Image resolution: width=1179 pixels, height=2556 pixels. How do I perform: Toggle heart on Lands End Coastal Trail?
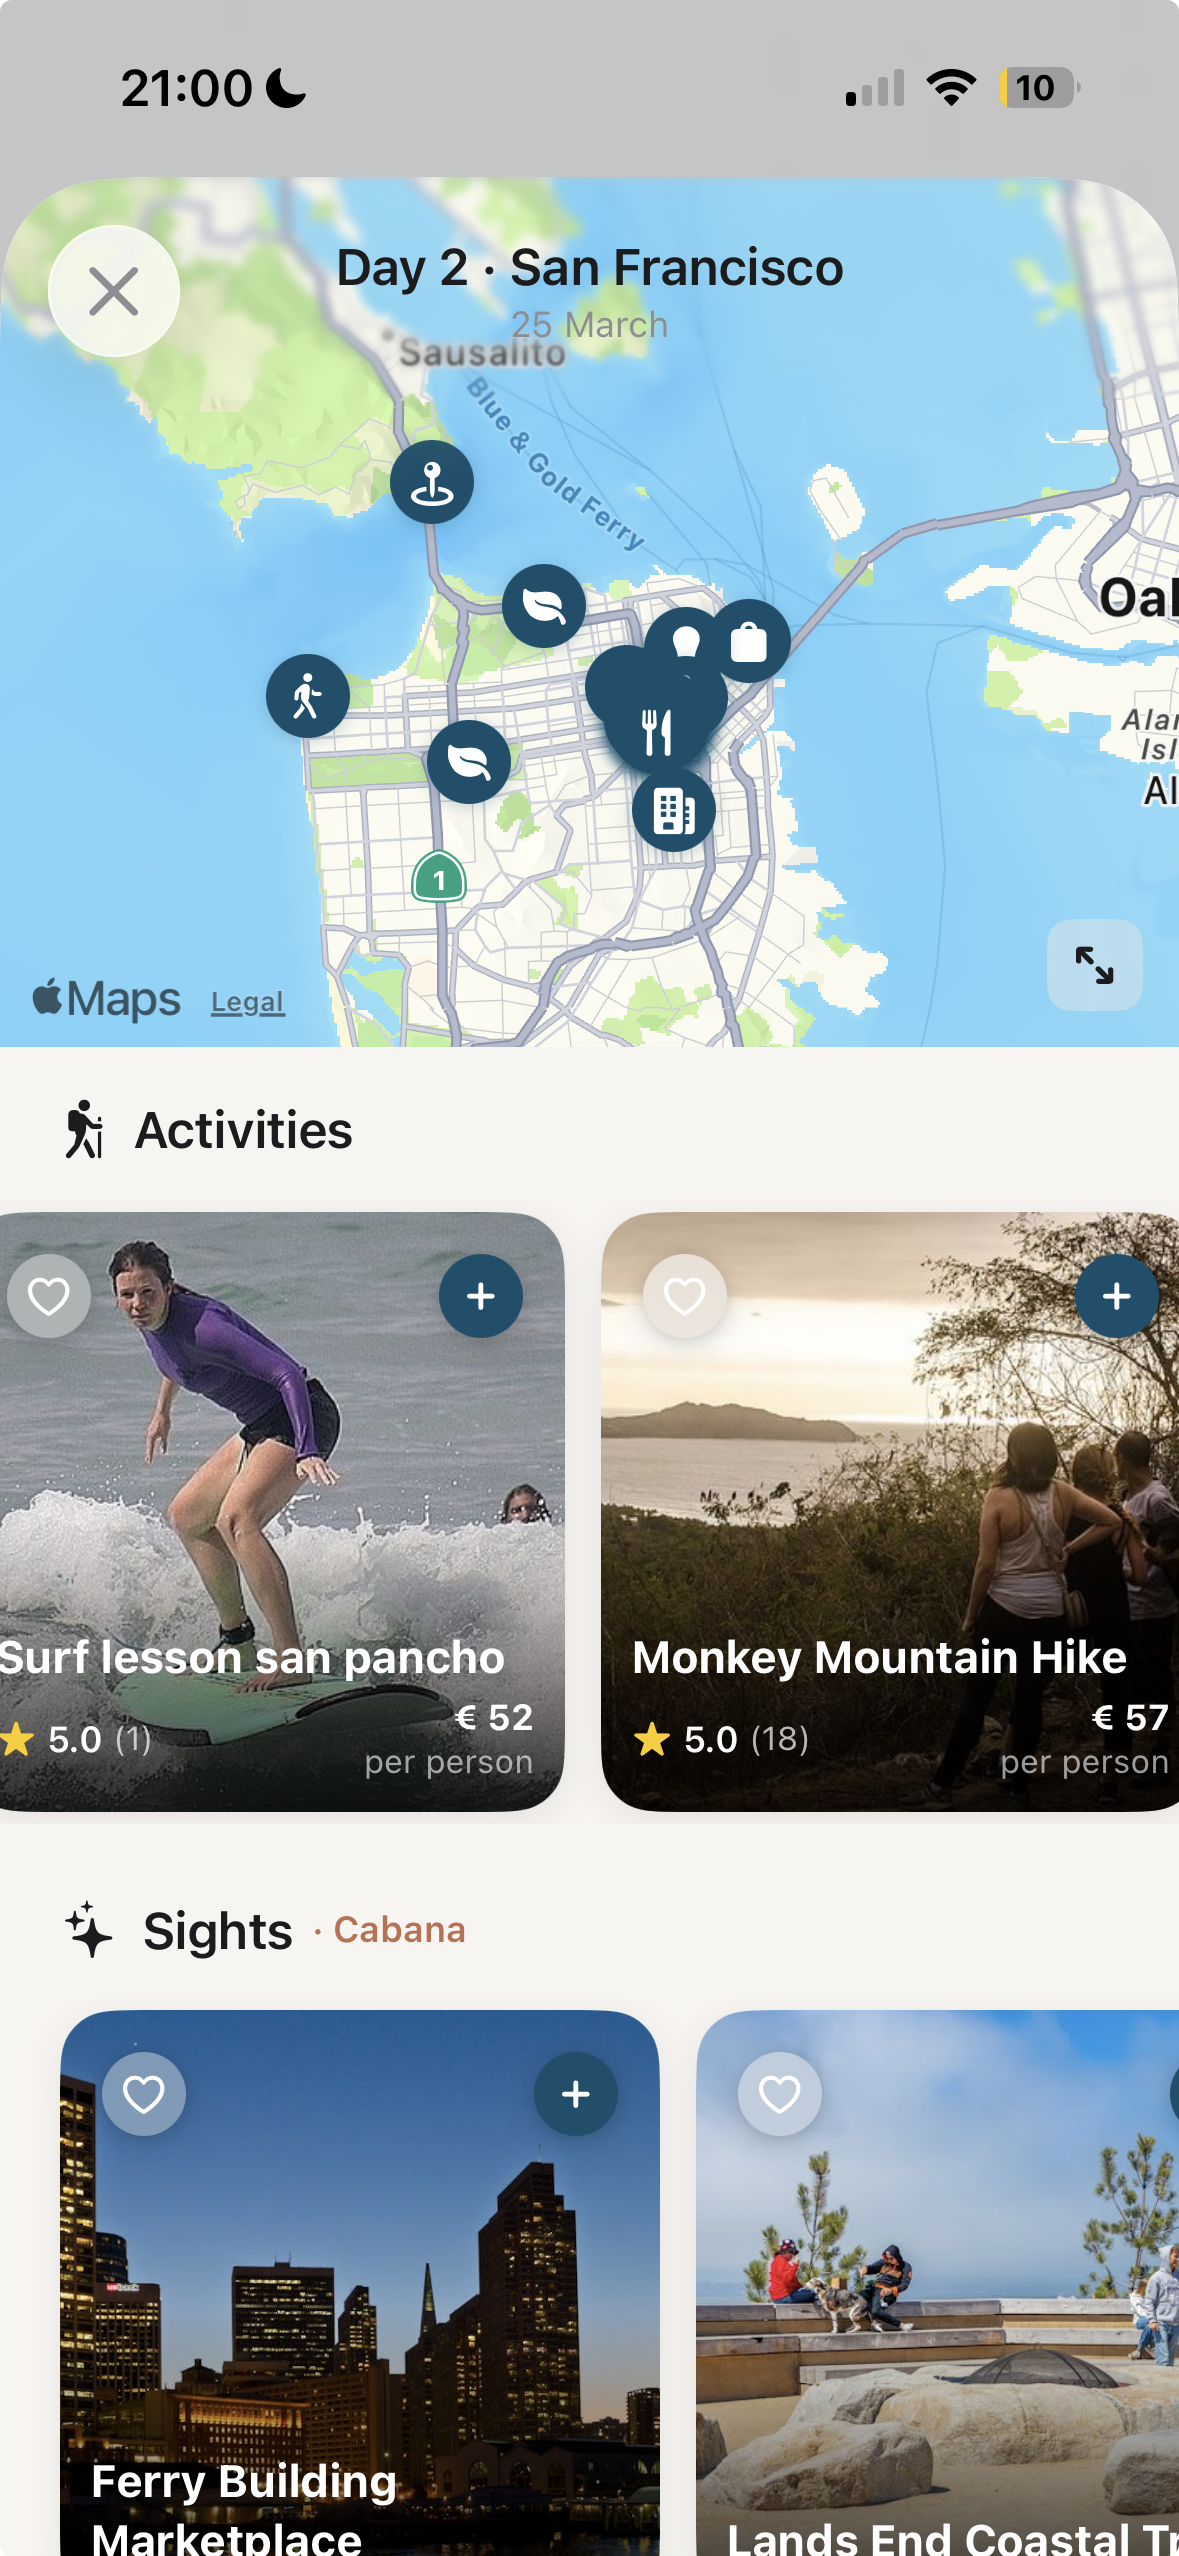[x=780, y=2094]
